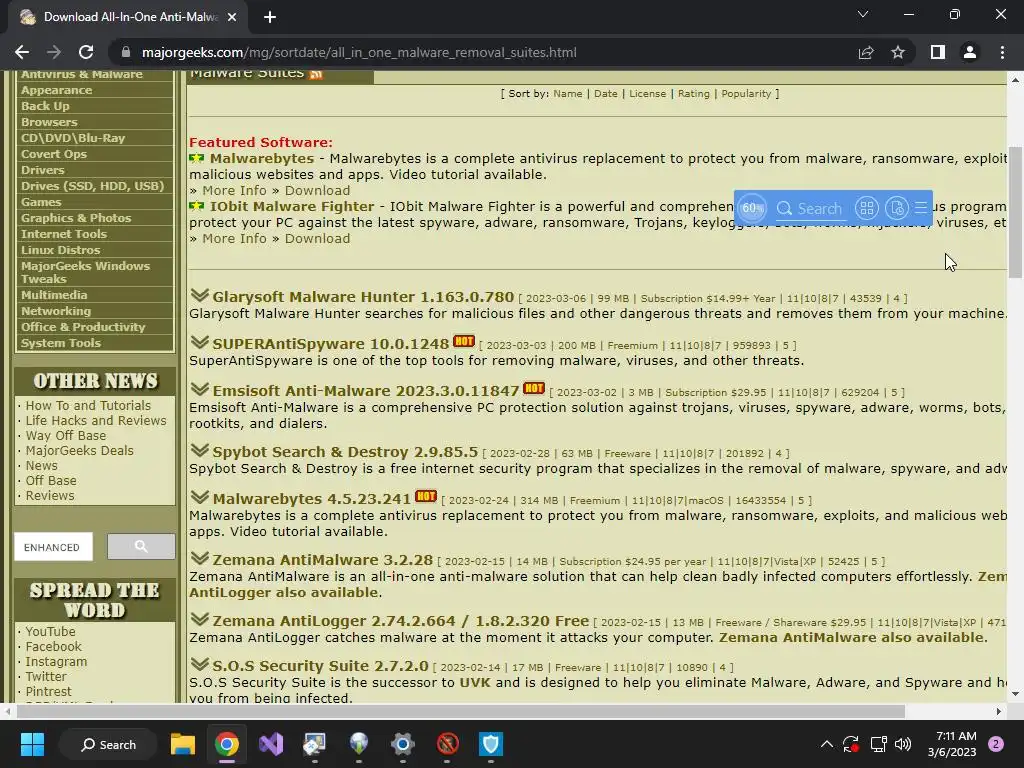
Task: Expand the Zemana AntiMalware chevron
Action: [x=199, y=558]
